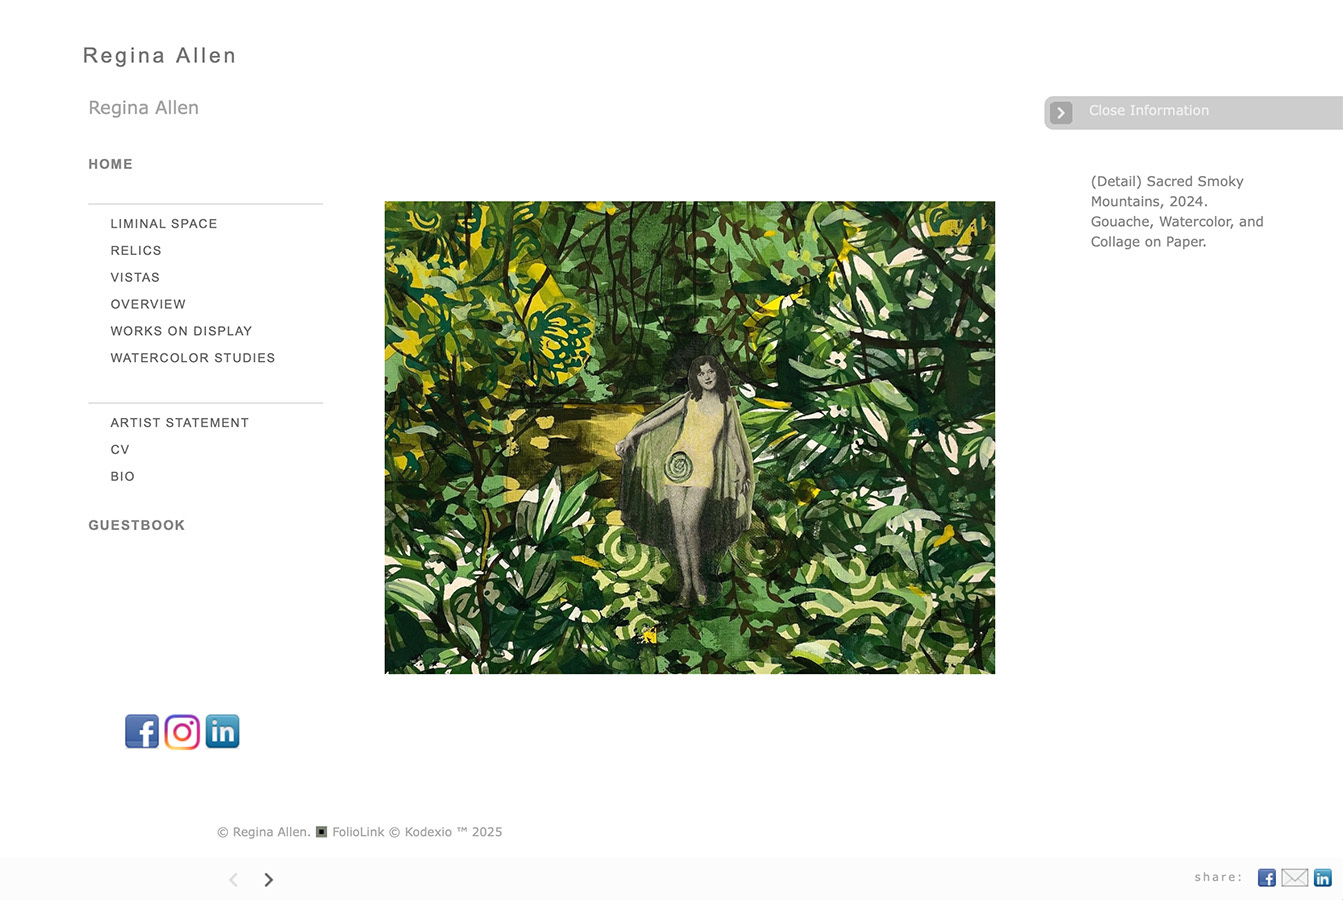
Task: Go to next image with right arrow
Action: 268,880
